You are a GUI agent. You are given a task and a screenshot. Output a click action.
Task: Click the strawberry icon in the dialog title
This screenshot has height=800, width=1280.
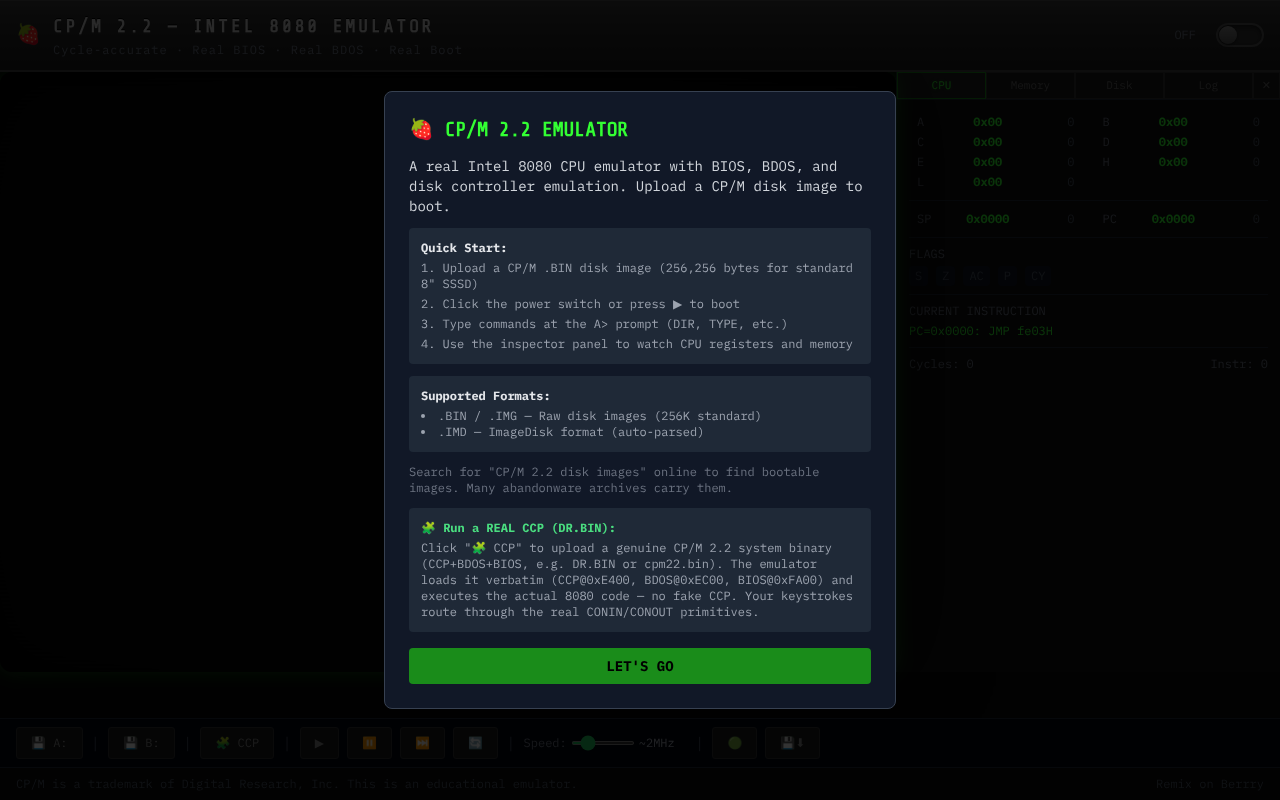pyautogui.click(x=421, y=129)
